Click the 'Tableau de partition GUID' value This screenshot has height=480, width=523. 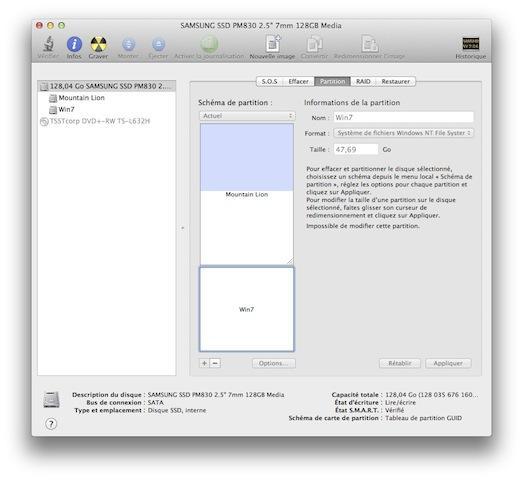click(423, 418)
